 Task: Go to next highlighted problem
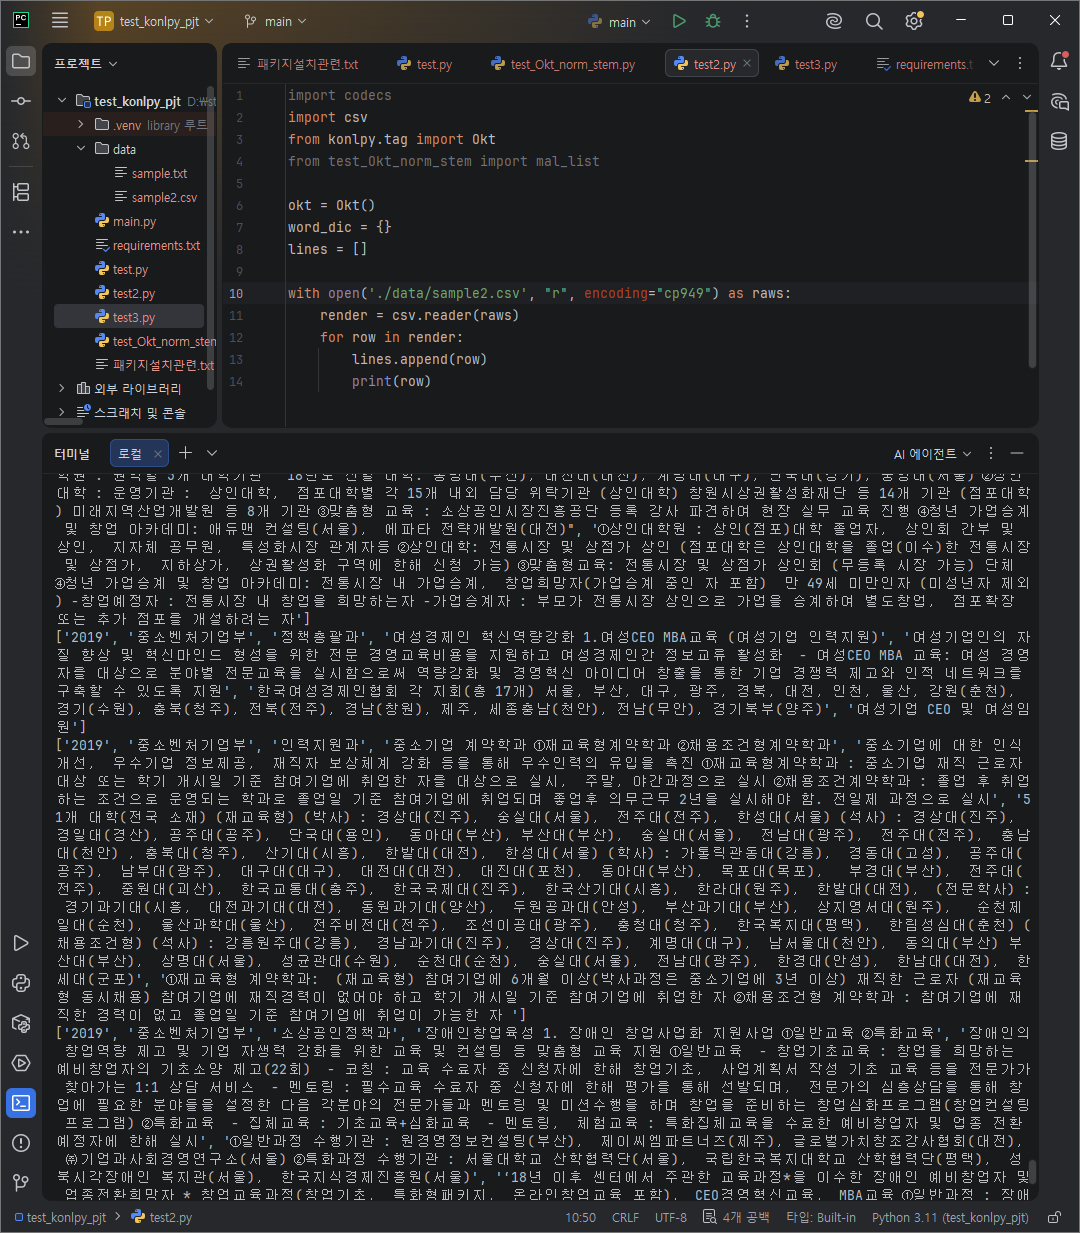click(1028, 97)
